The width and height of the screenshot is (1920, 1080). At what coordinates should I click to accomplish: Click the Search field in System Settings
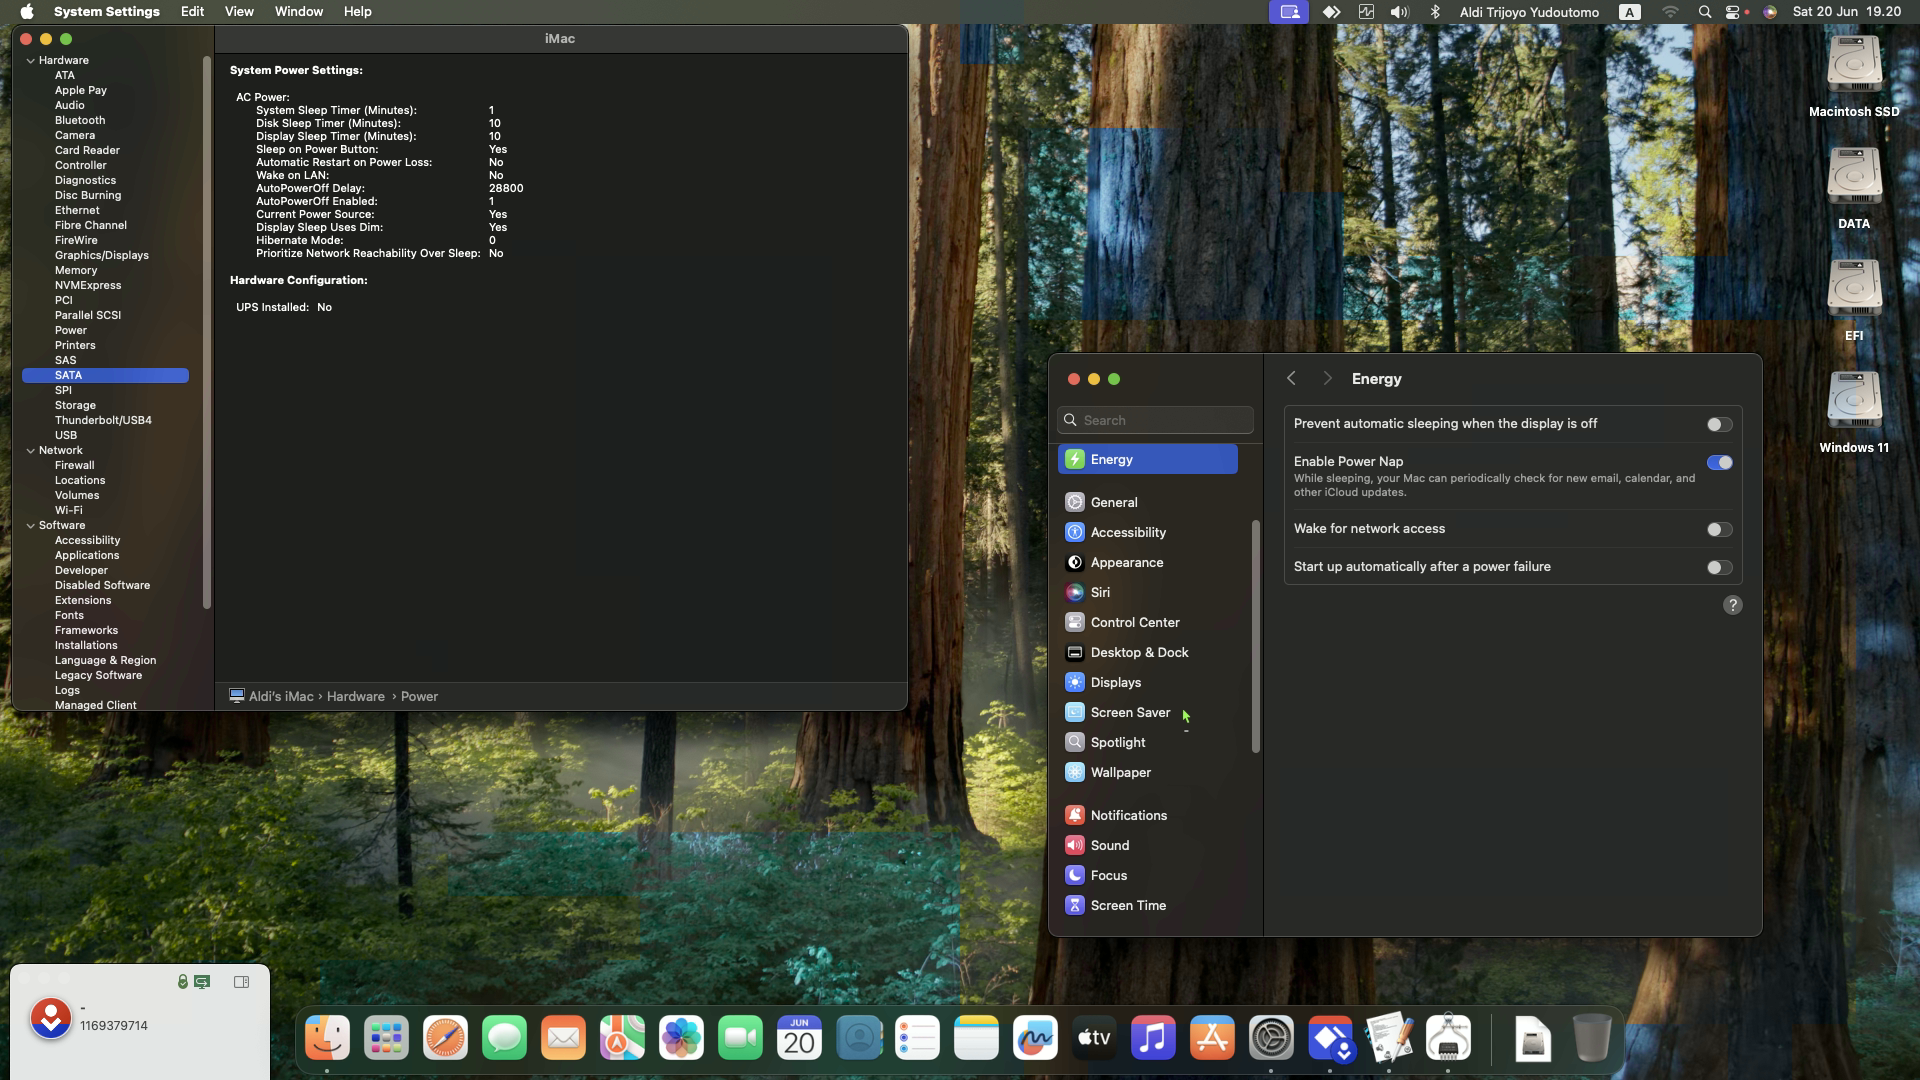pyautogui.click(x=1155, y=420)
